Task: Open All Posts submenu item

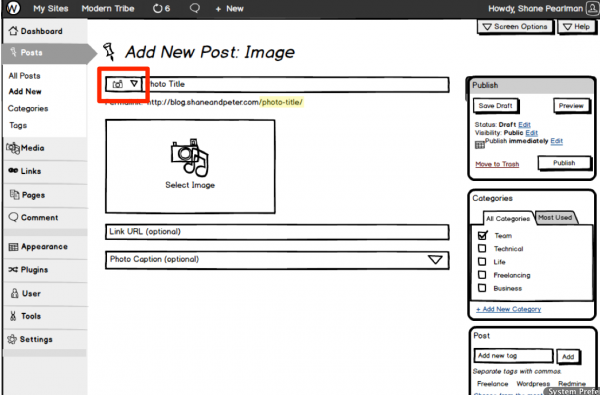Action: 24,76
